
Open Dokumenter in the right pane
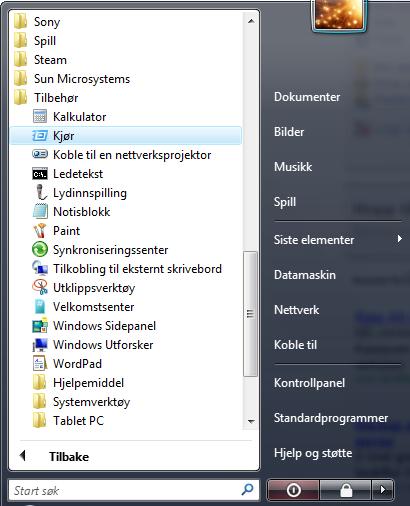(x=307, y=97)
